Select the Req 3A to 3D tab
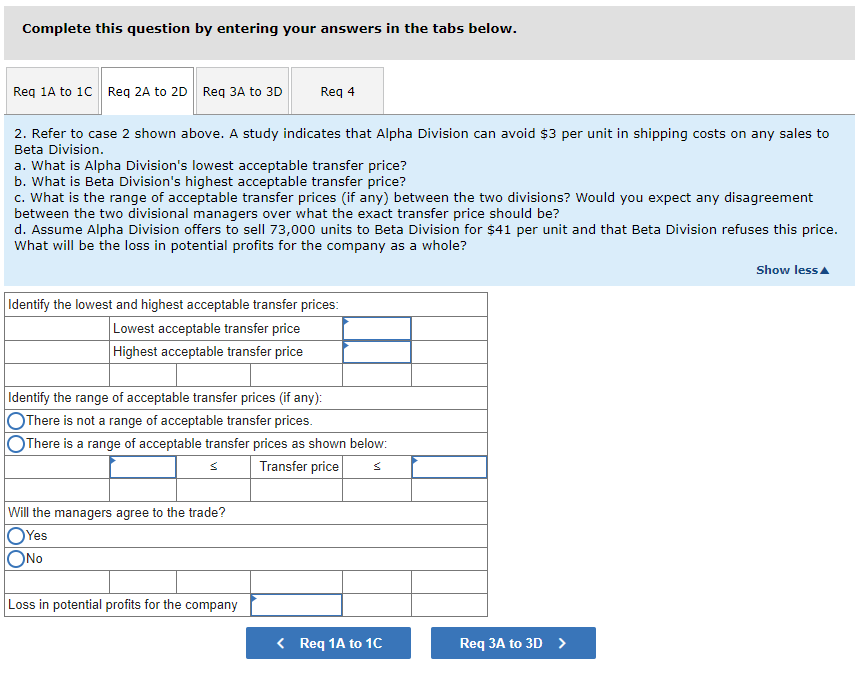This screenshot has width=860, height=681. pos(242,90)
